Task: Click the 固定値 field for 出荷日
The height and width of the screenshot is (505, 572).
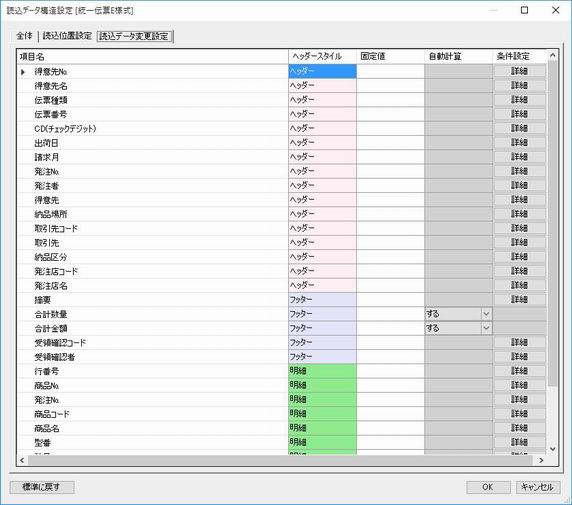Action: [x=390, y=142]
